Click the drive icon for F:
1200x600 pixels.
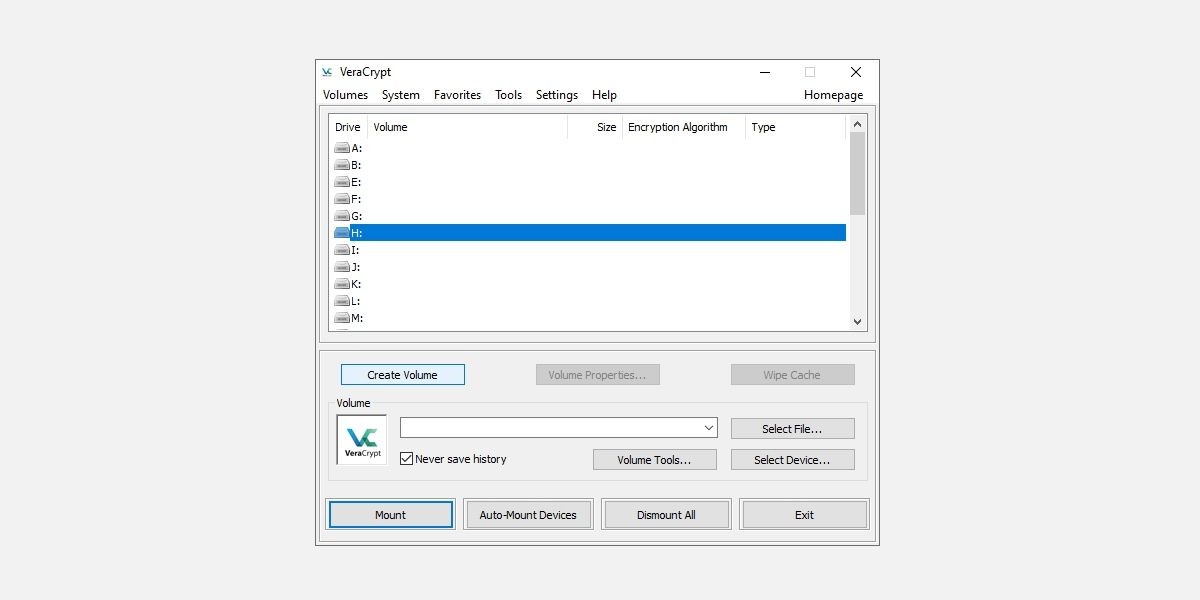pyautogui.click(x=342, y=199)
